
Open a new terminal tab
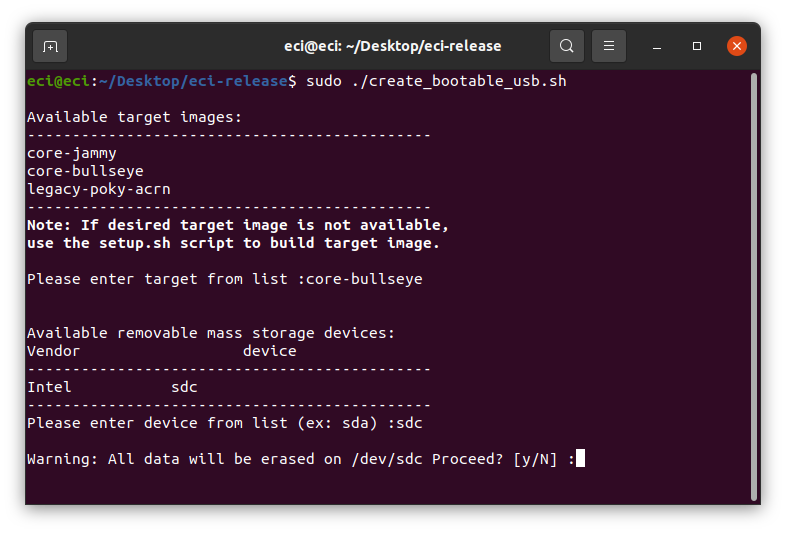click(50, 46)
